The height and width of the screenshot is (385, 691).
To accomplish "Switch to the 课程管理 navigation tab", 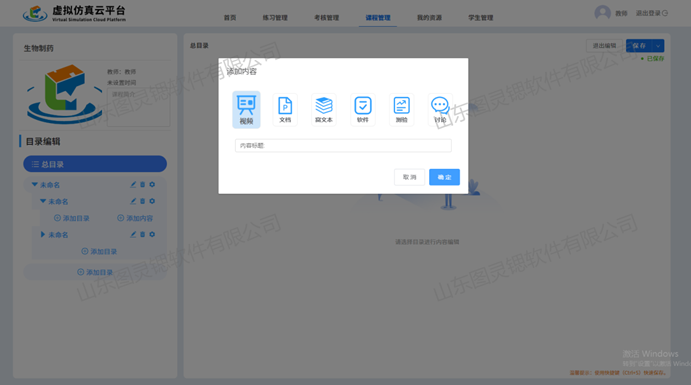I will (x=378, y=18).
